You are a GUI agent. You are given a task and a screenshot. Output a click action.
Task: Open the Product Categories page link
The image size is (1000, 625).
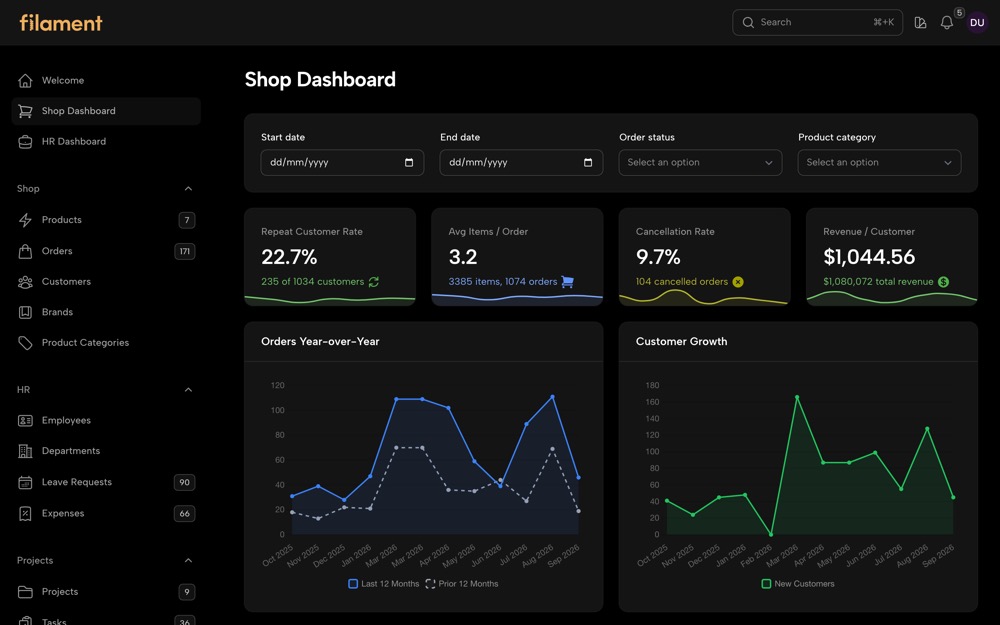(x=106, y=343)
